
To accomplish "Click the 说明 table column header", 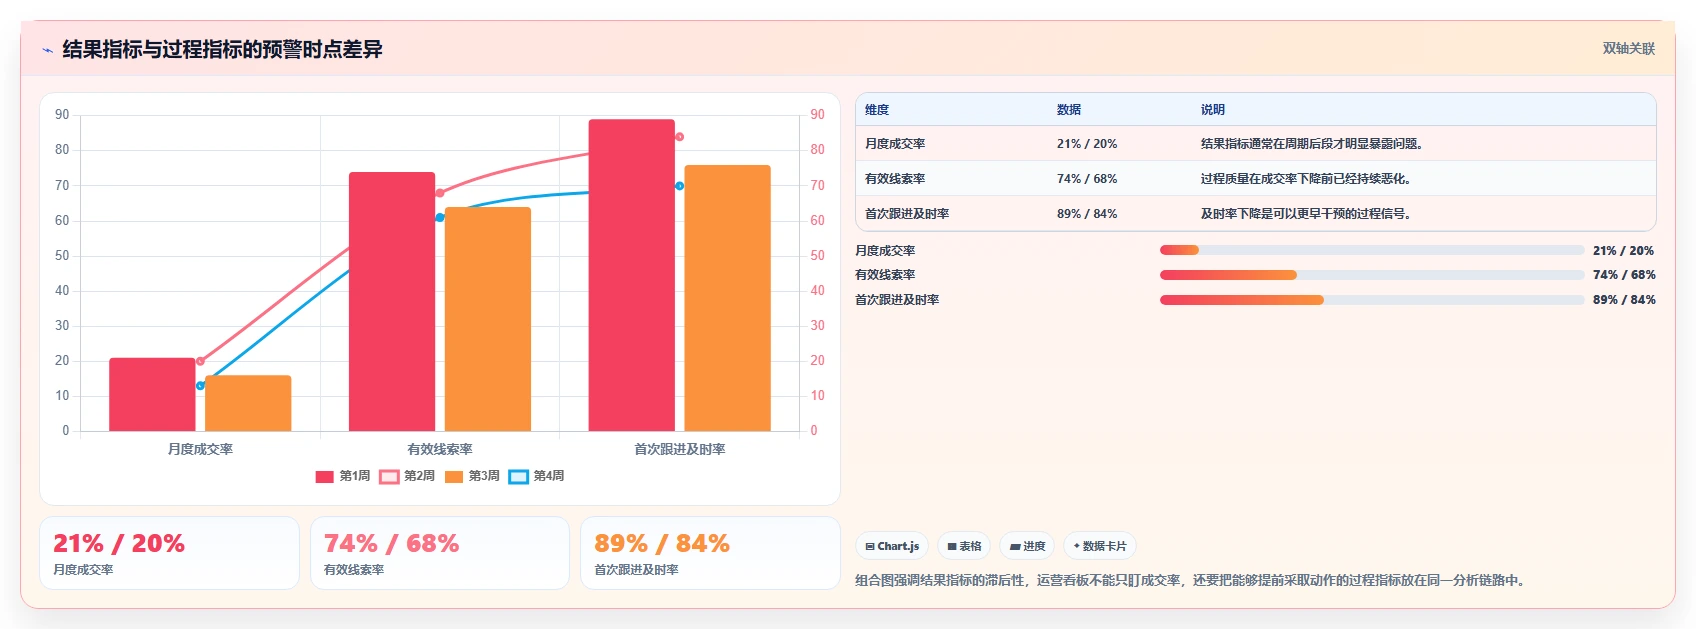I will (1213, 110).
